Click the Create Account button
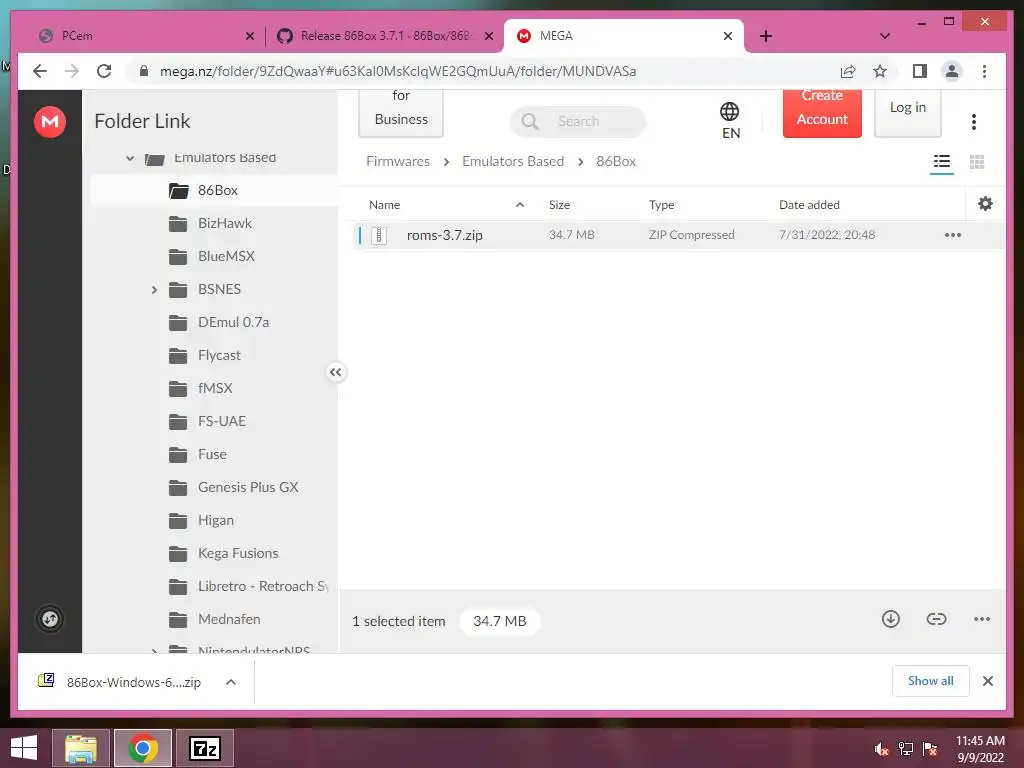This screenshot has width=1024, height=768. [822, 113]
